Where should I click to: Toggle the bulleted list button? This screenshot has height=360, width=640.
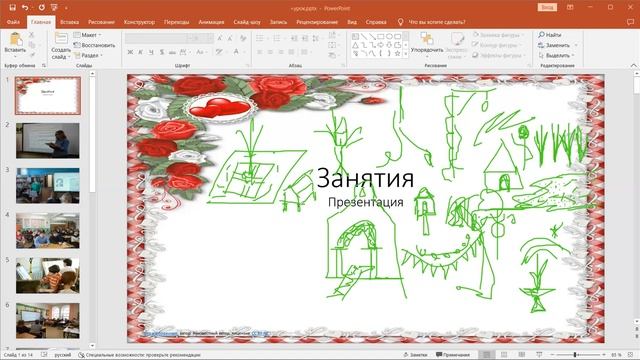(x=260, y=38)
